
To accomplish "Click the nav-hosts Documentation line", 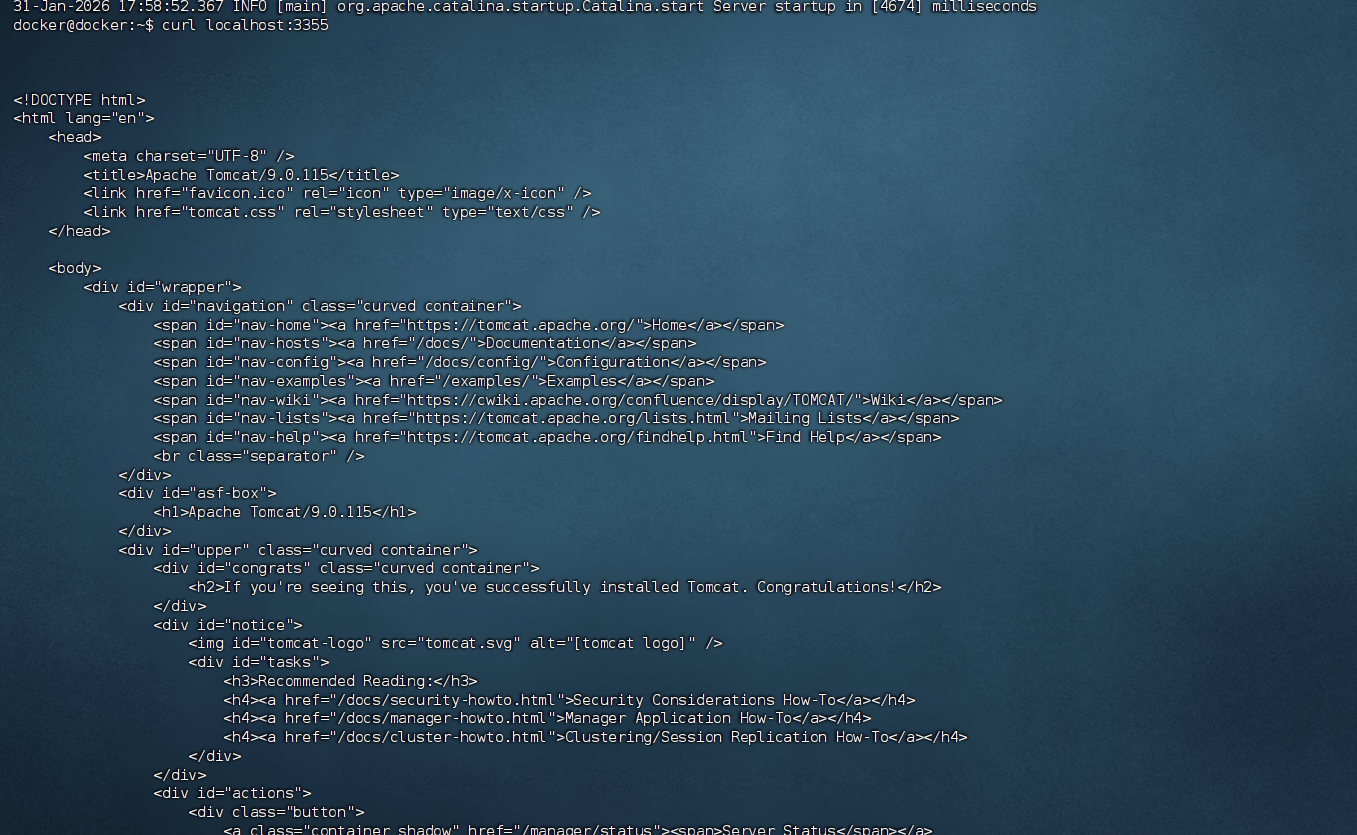I will 425,343.
